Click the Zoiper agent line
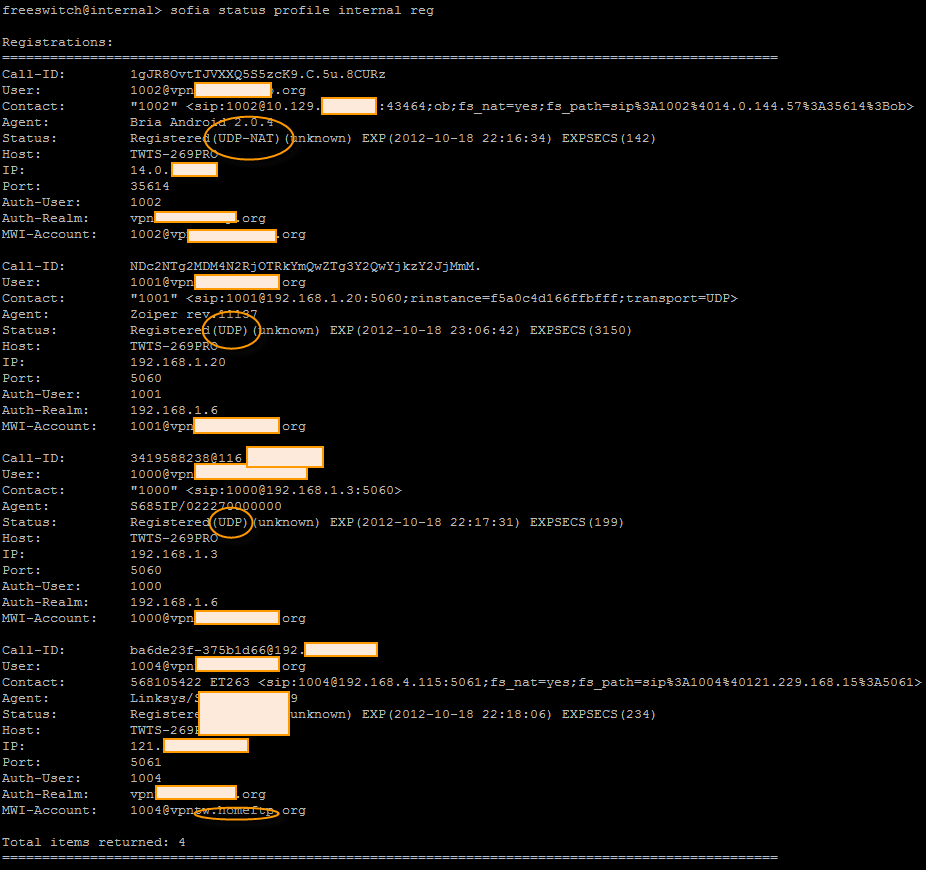The height and width of the screenshot is (870, 926). (x=193, y=314)
